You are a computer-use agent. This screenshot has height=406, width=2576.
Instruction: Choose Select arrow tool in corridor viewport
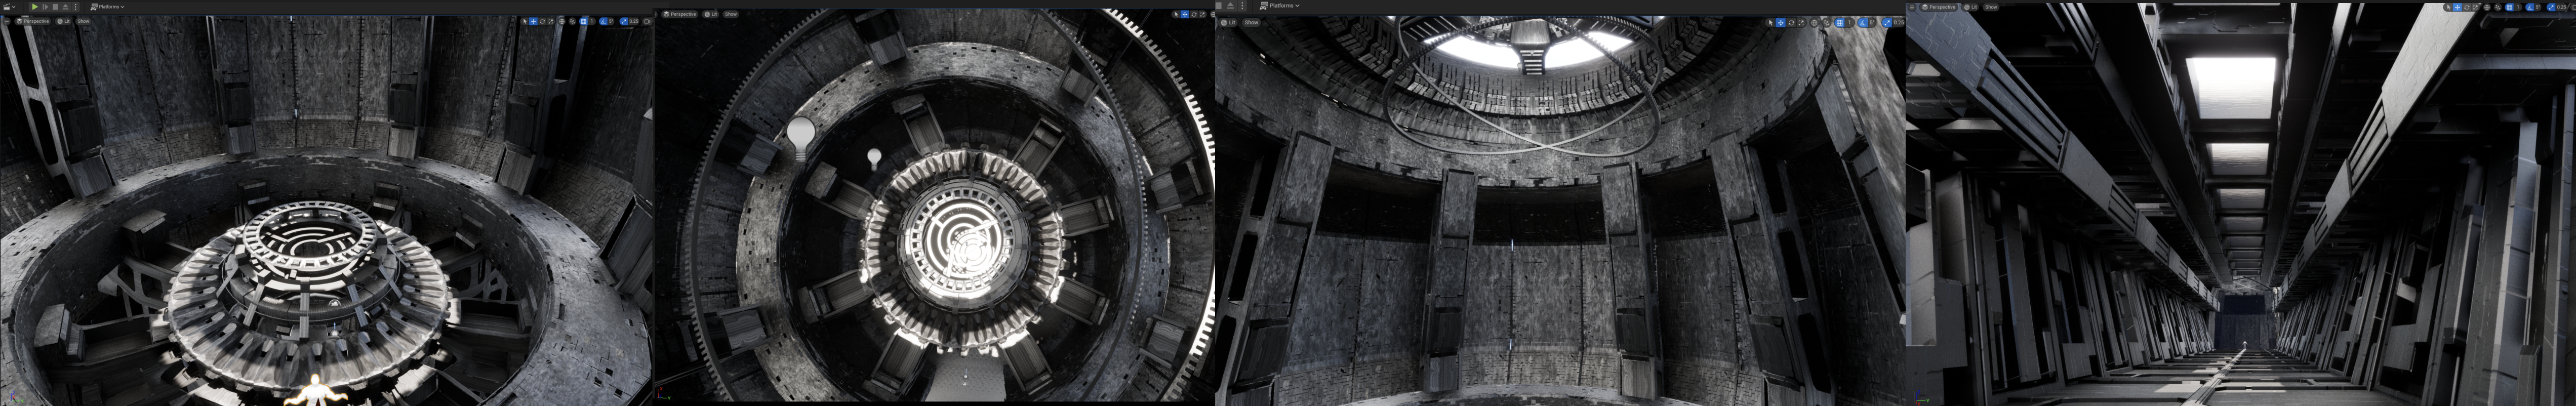2448,7
